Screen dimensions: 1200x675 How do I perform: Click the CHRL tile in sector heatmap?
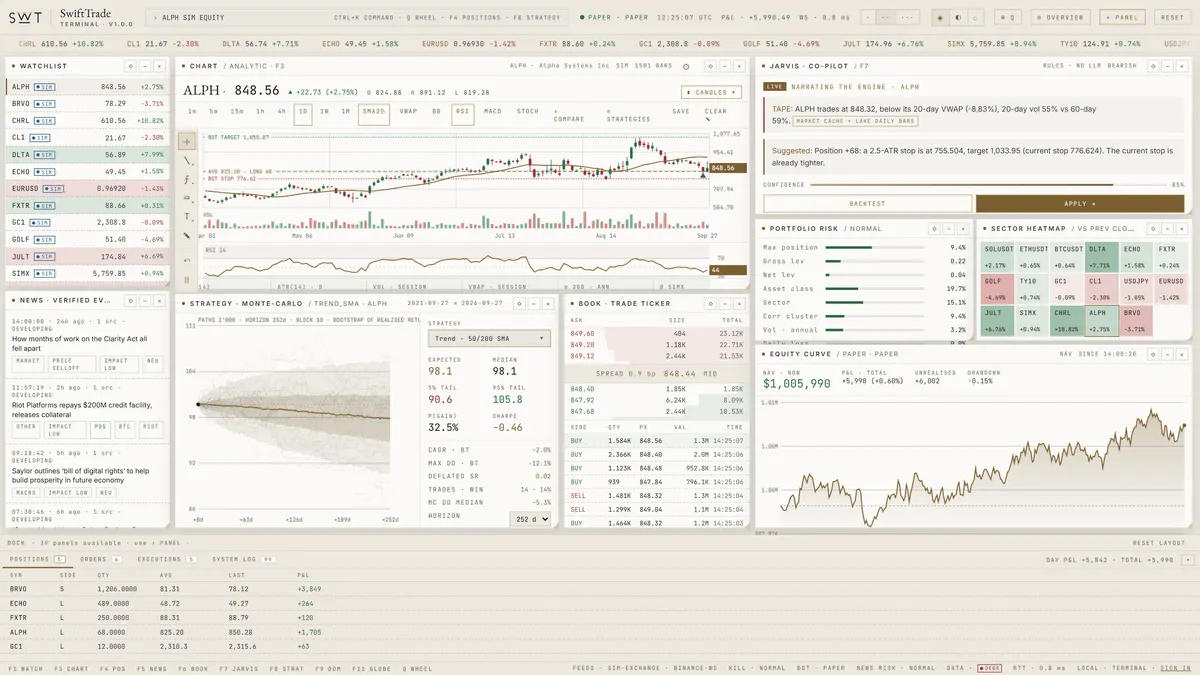(x=1067, y=319)
